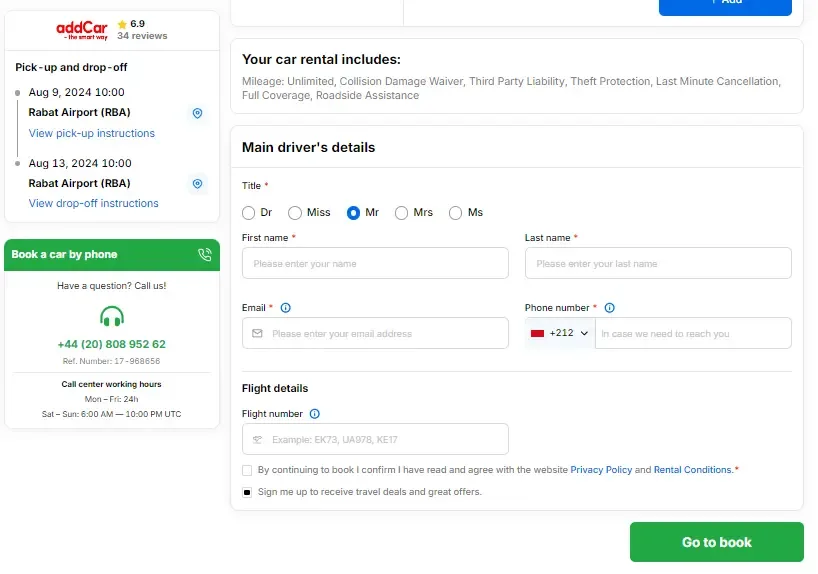Viewport: 818px width, 574px height.
Task: Click the phone call icon in green banner
Action: tap(205, 255)
